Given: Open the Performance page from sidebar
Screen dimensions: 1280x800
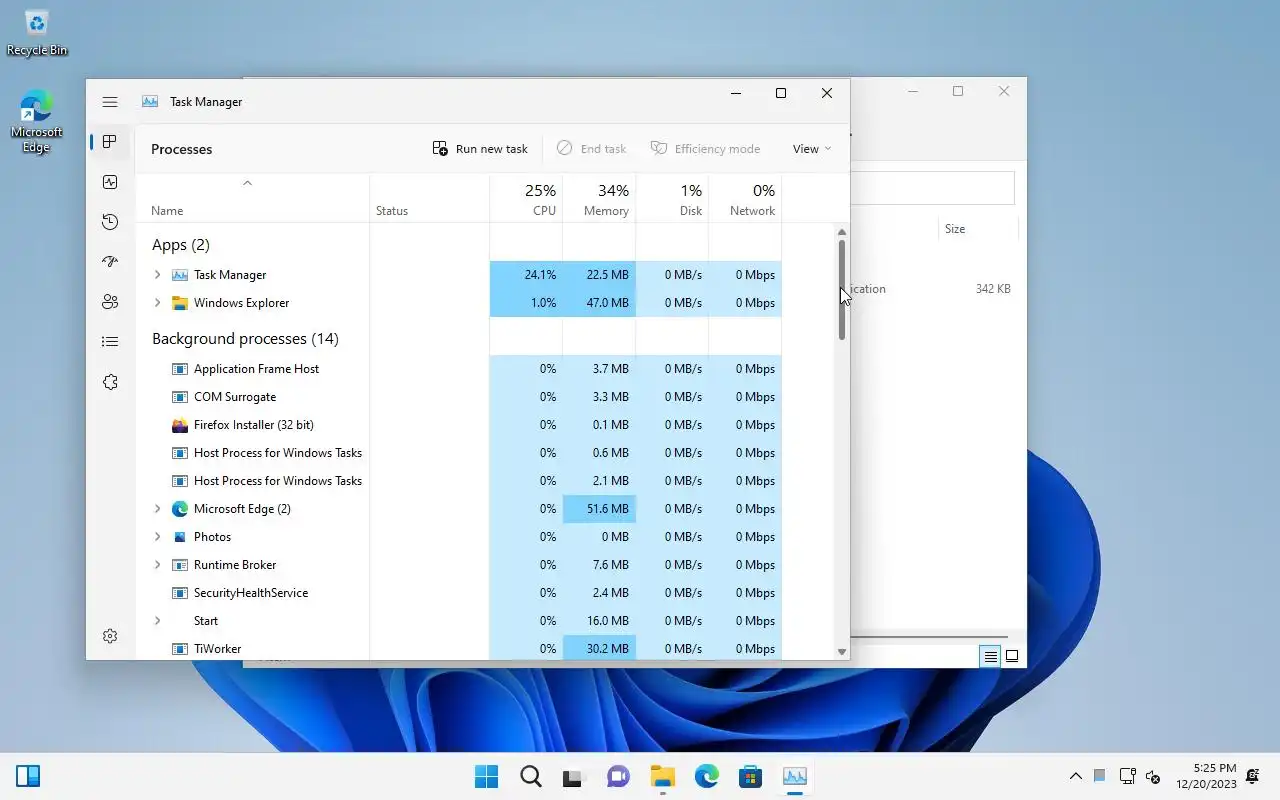Looking at the screenshot, I should 110,182.
